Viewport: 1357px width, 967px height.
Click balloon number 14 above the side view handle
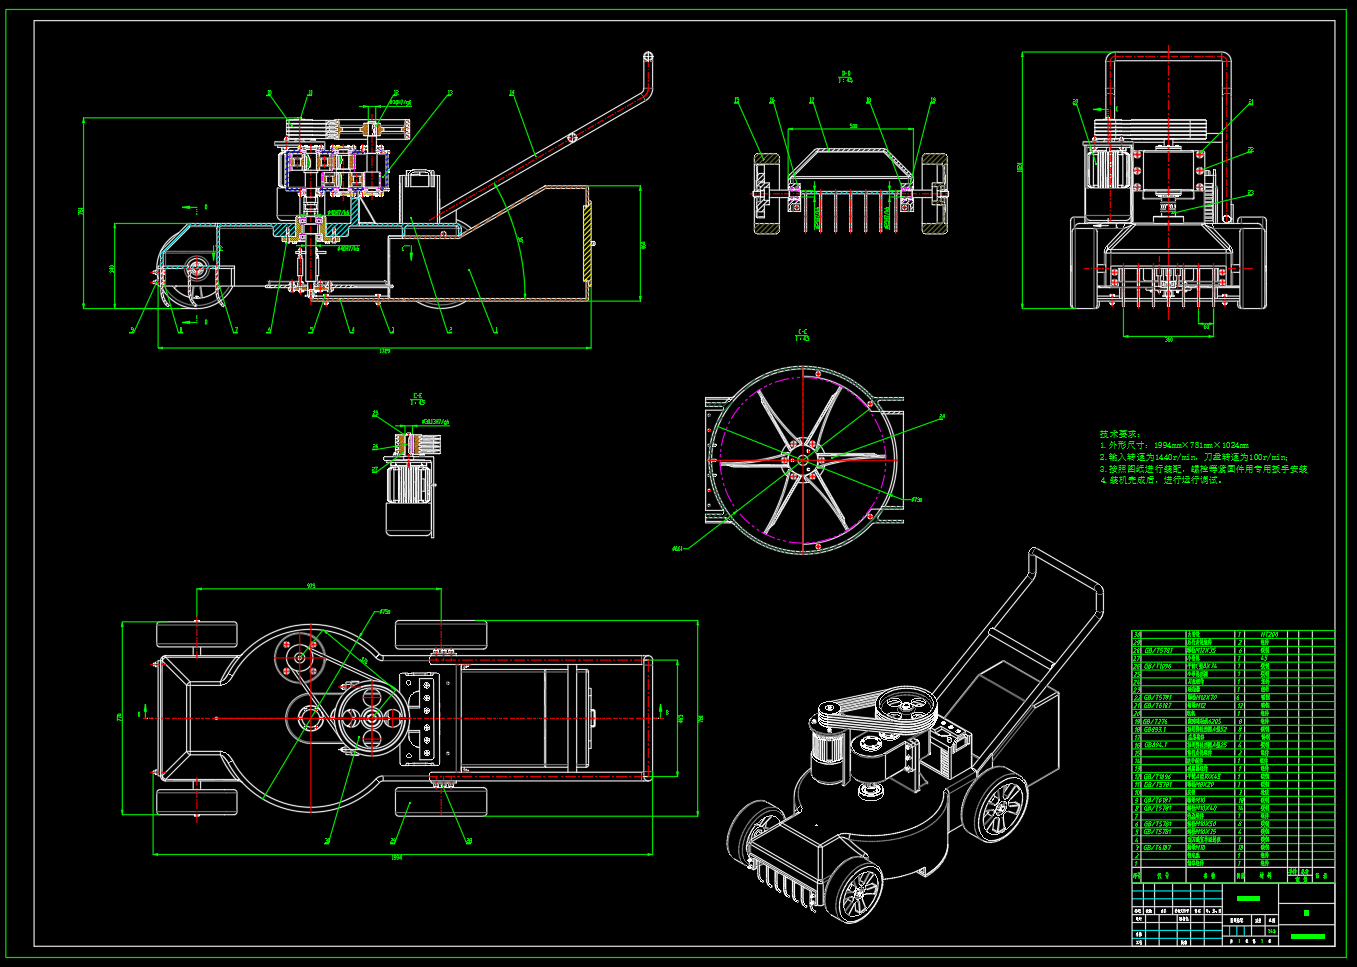(511, 93)
